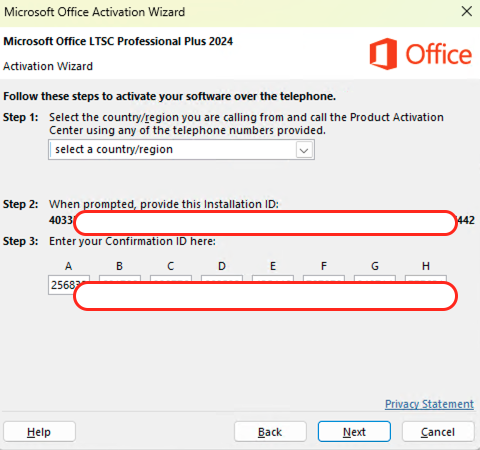
Task: Select Confirmation ID field F
Action: point(324,278)
